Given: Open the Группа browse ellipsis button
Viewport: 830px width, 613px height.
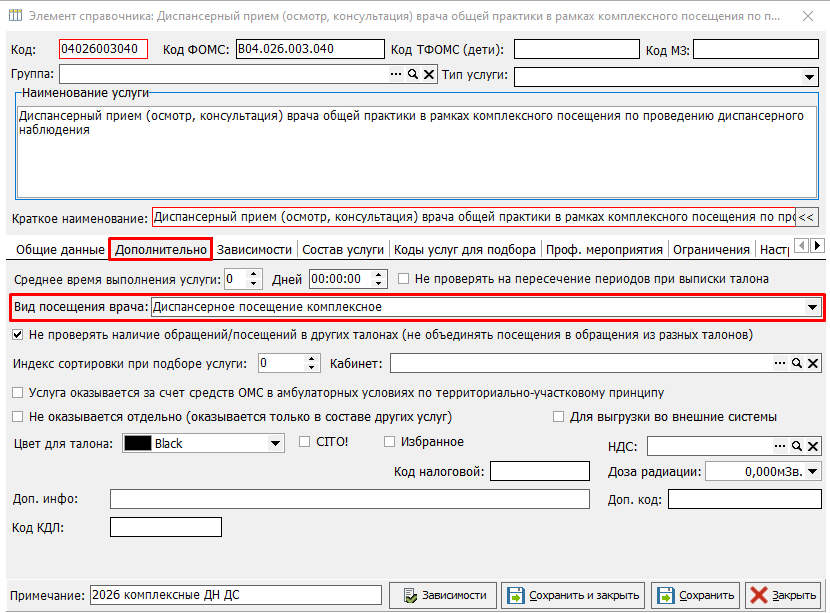Looking at the screenshot, I should [396, 74].
